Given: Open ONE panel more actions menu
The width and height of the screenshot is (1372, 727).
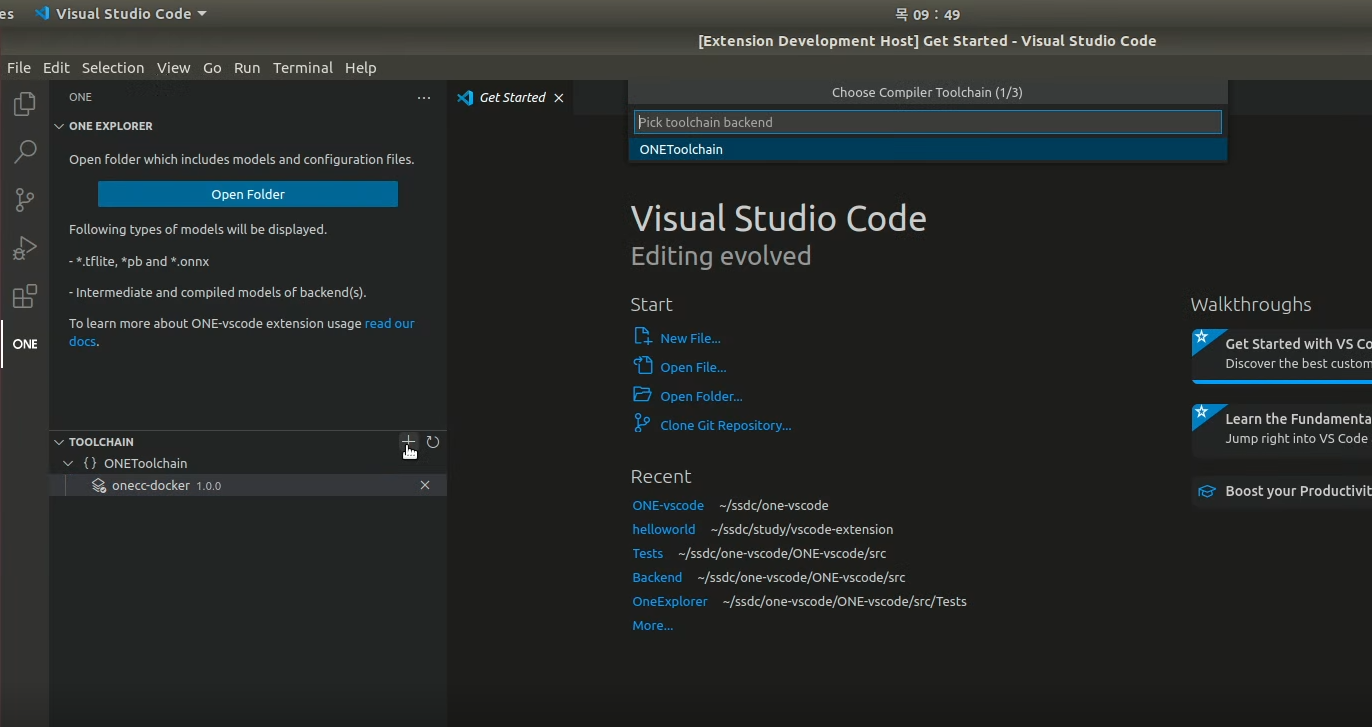Looking at the screenshot, I should point(424,97).
